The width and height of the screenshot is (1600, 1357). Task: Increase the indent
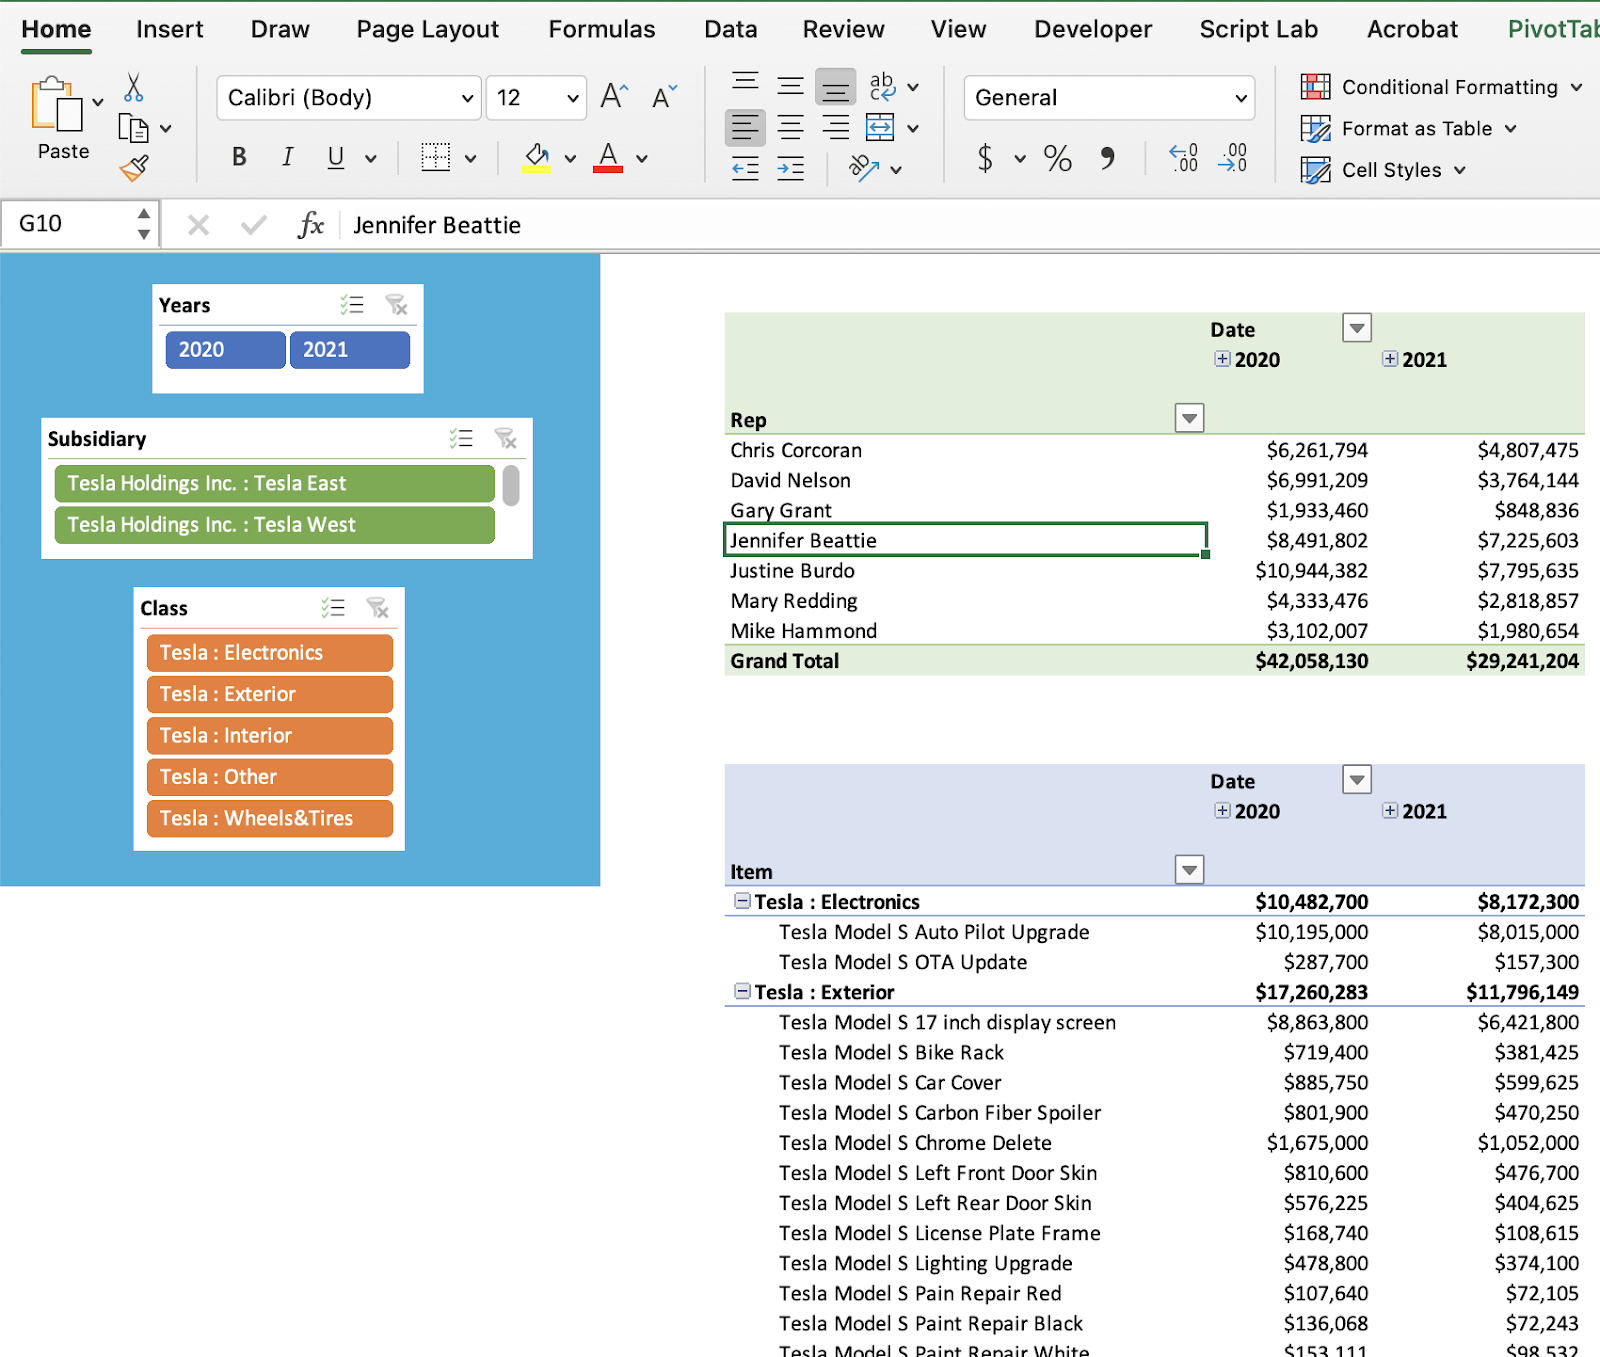point(790,169)
